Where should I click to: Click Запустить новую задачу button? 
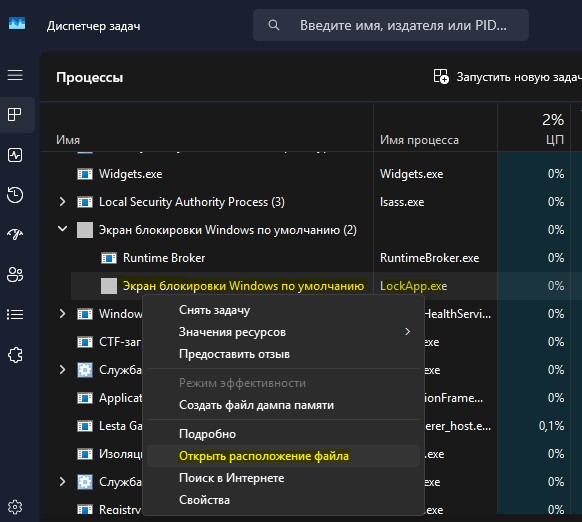[x=507, y=77]
